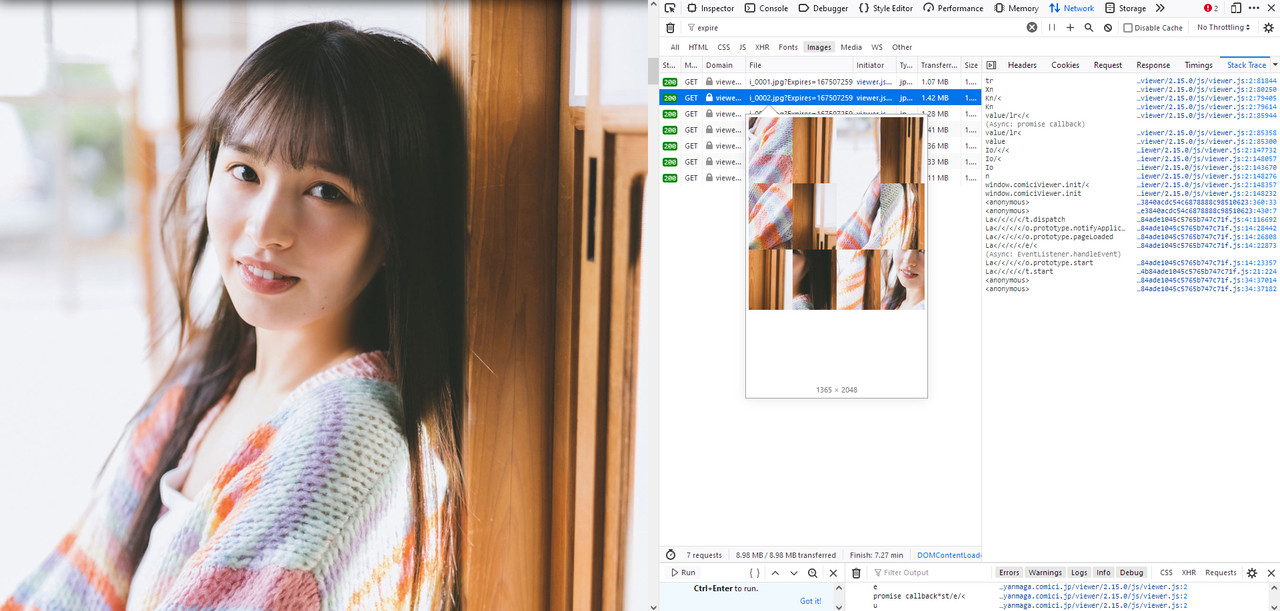Image resolution: width=1280 pixels, height=611 pixels.
Task: Add new request with plus icon
Action: pyautogui.click(x=1070, y=28)
